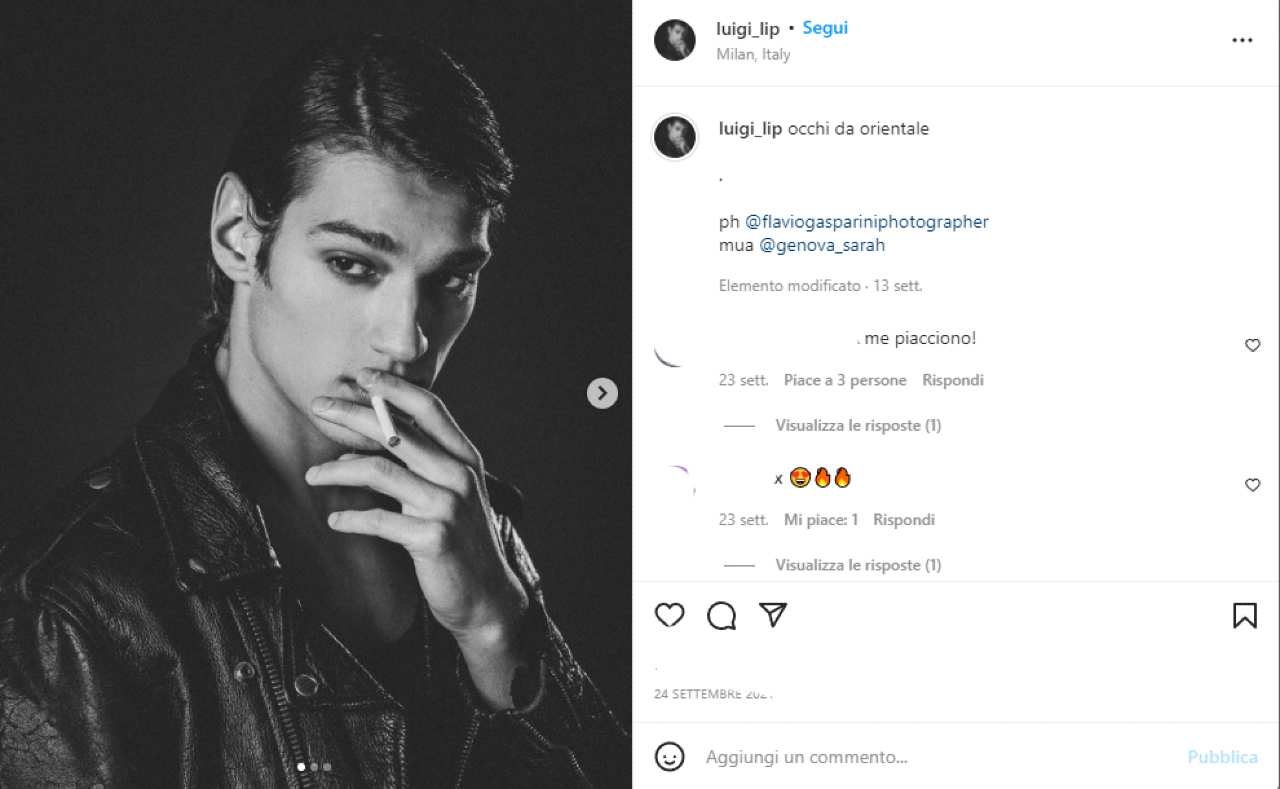
Task: Save post with bookmark icon
Action: tap(1244, 615)
